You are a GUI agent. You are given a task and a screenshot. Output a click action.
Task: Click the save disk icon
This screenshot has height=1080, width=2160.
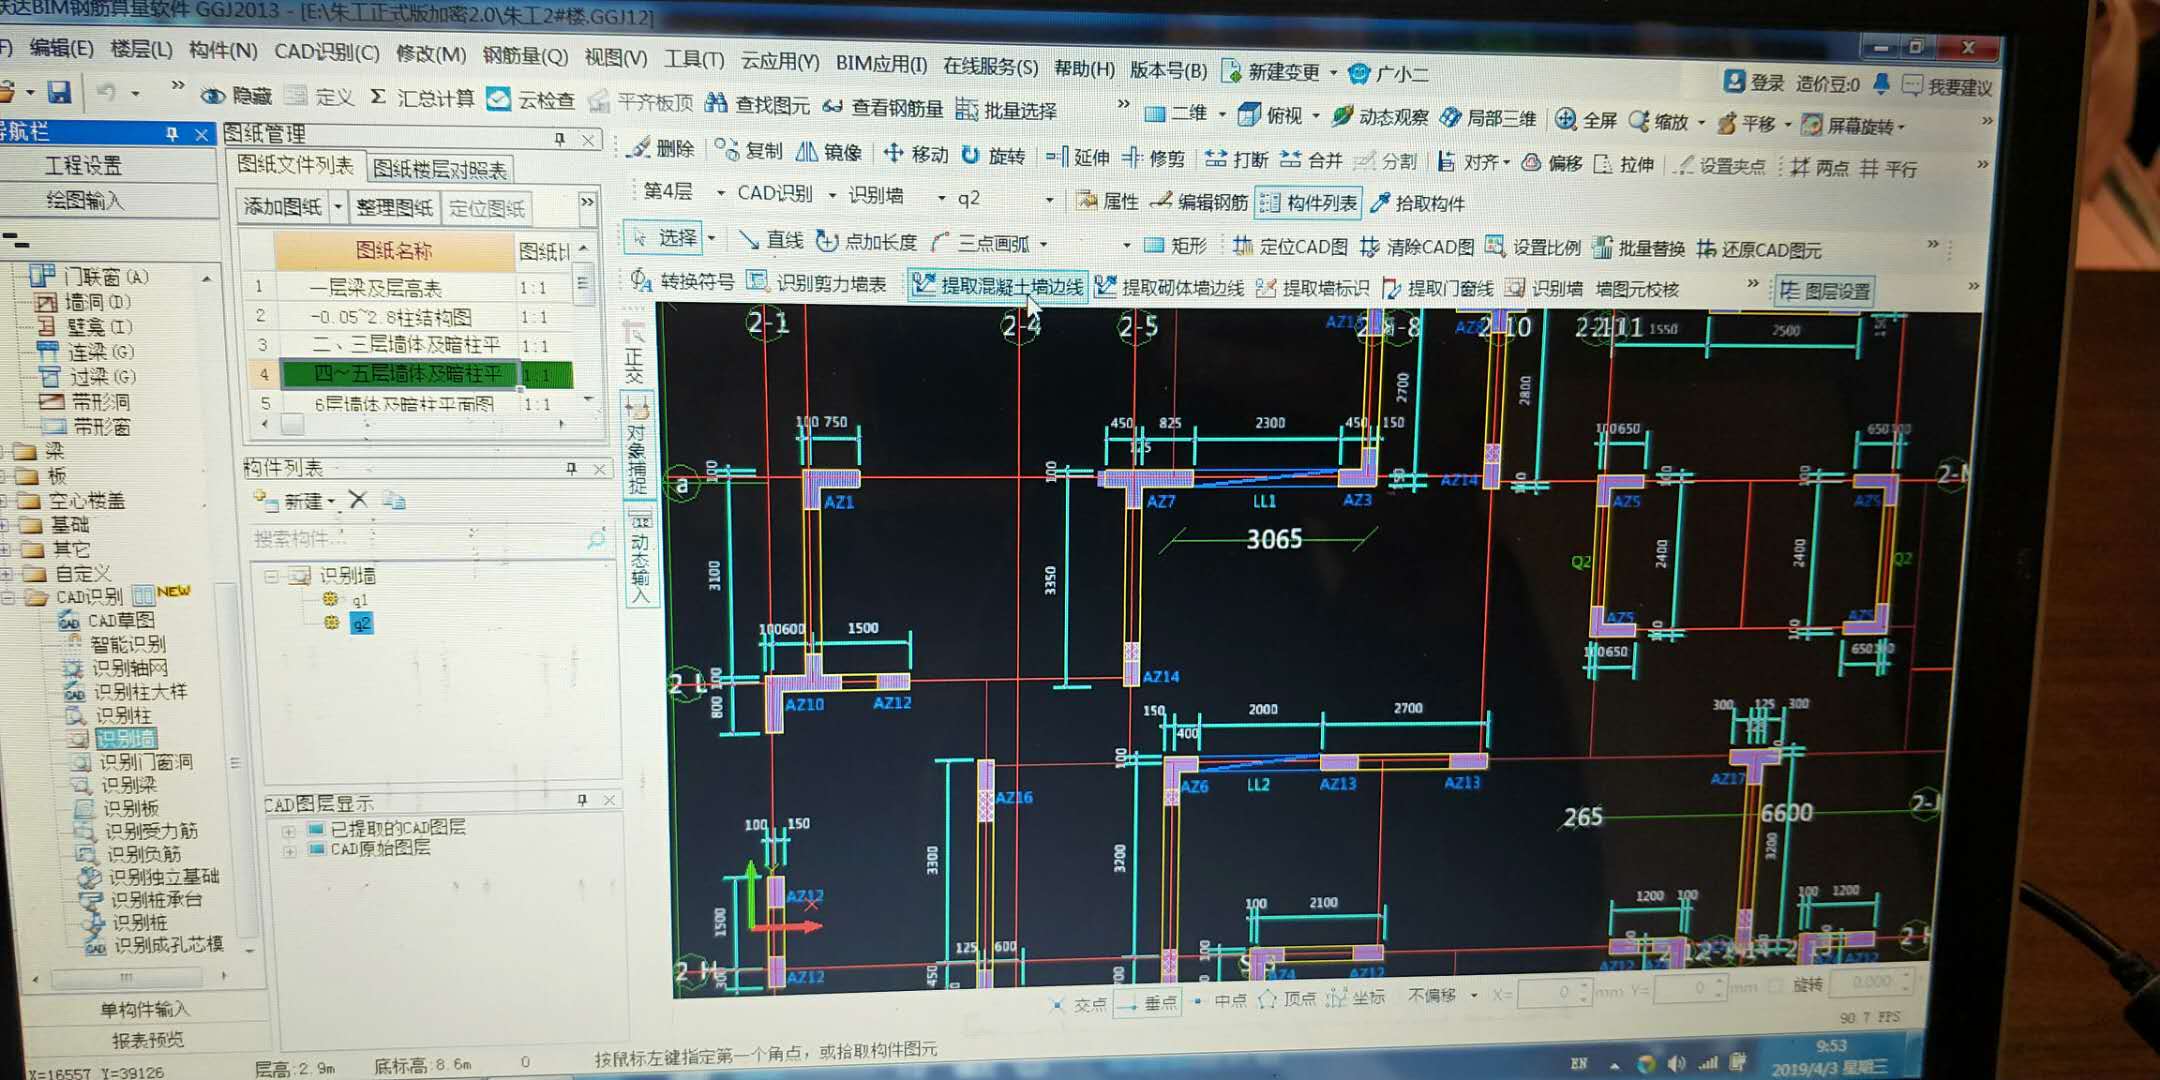click(x=60, y=92)
